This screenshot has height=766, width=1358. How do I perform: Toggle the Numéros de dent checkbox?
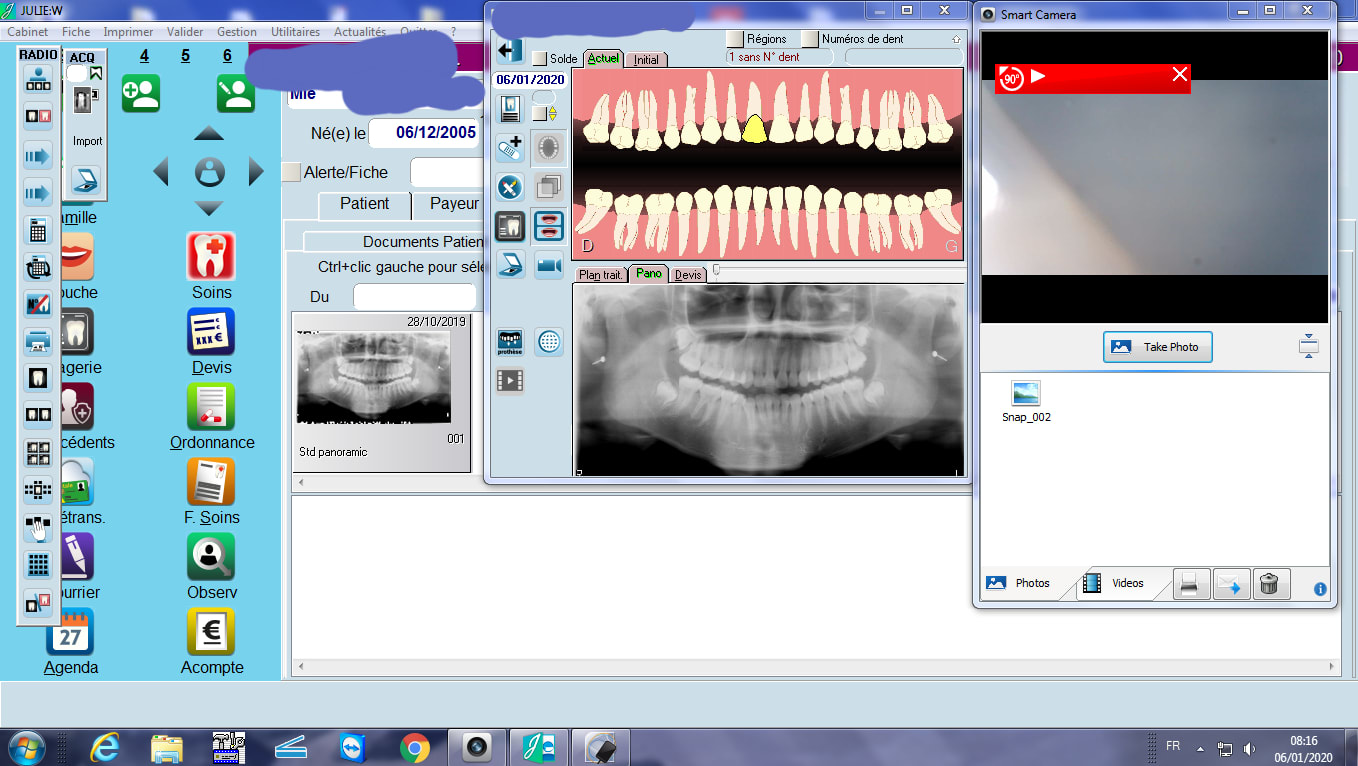[x=809, y=39]
